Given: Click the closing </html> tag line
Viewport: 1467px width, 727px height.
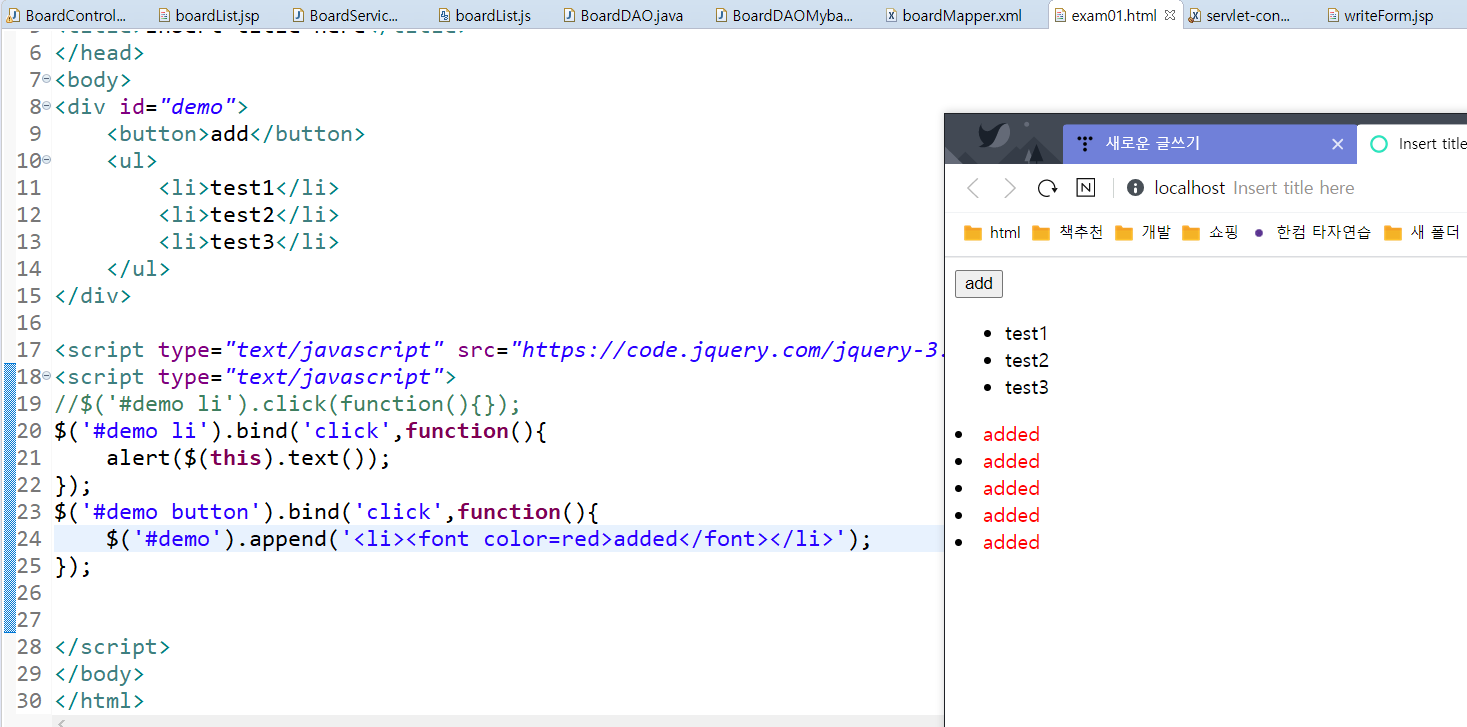Looking at the screenshot, I should tap(99, 701).
